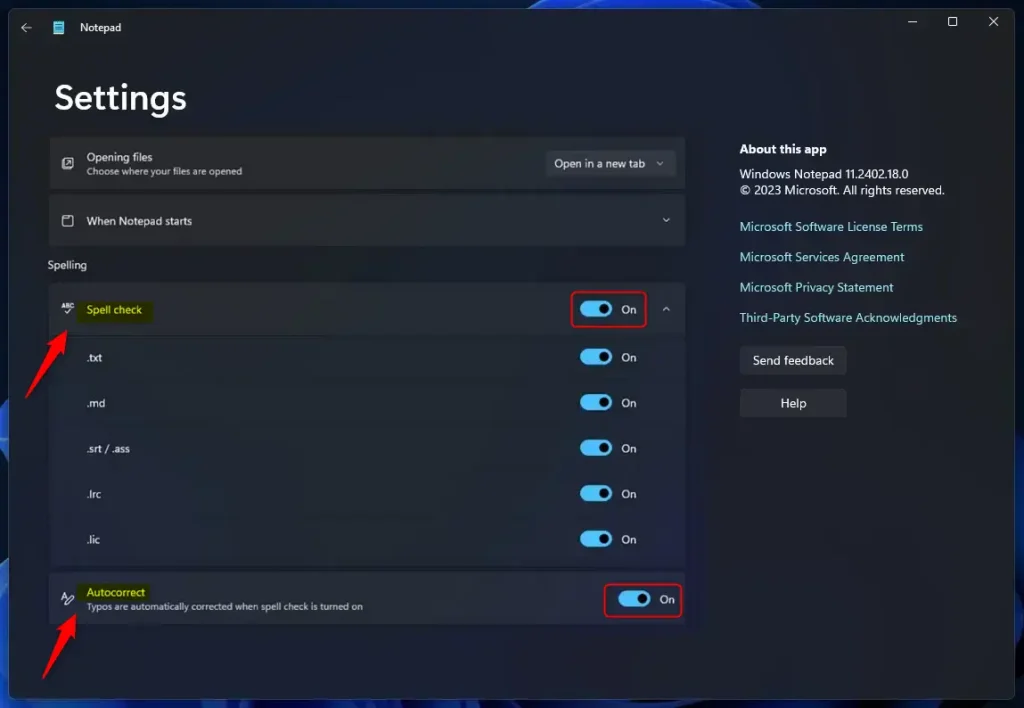1024x708 pixels.
Task: Minimize the Notepad window
Action: click(912, 22)
